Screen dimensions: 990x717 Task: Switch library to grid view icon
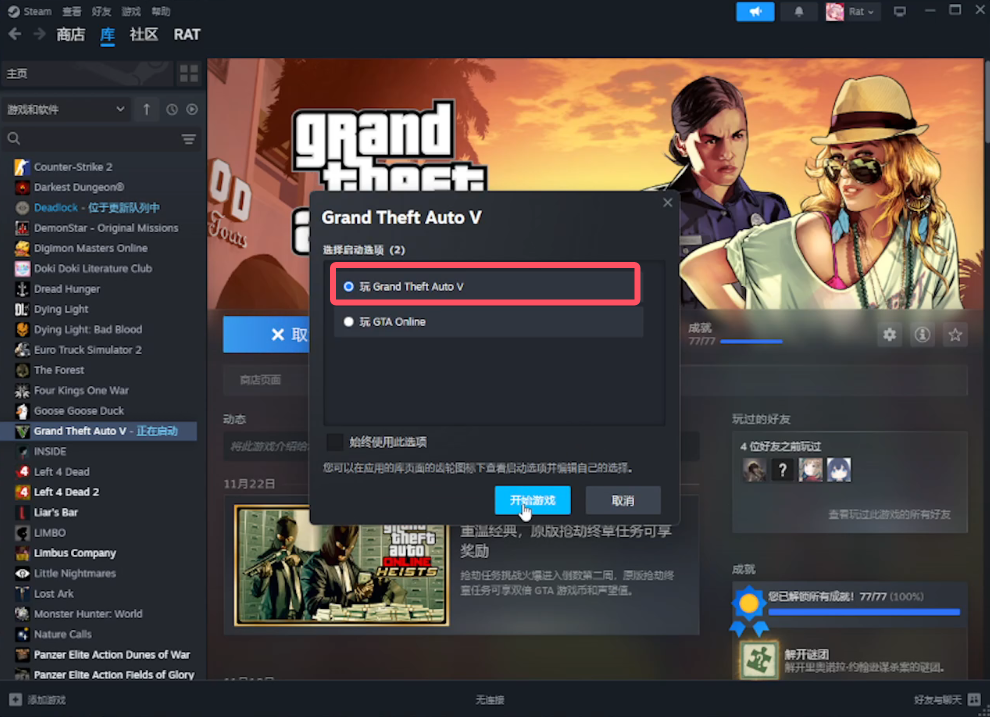coord(189,73)
